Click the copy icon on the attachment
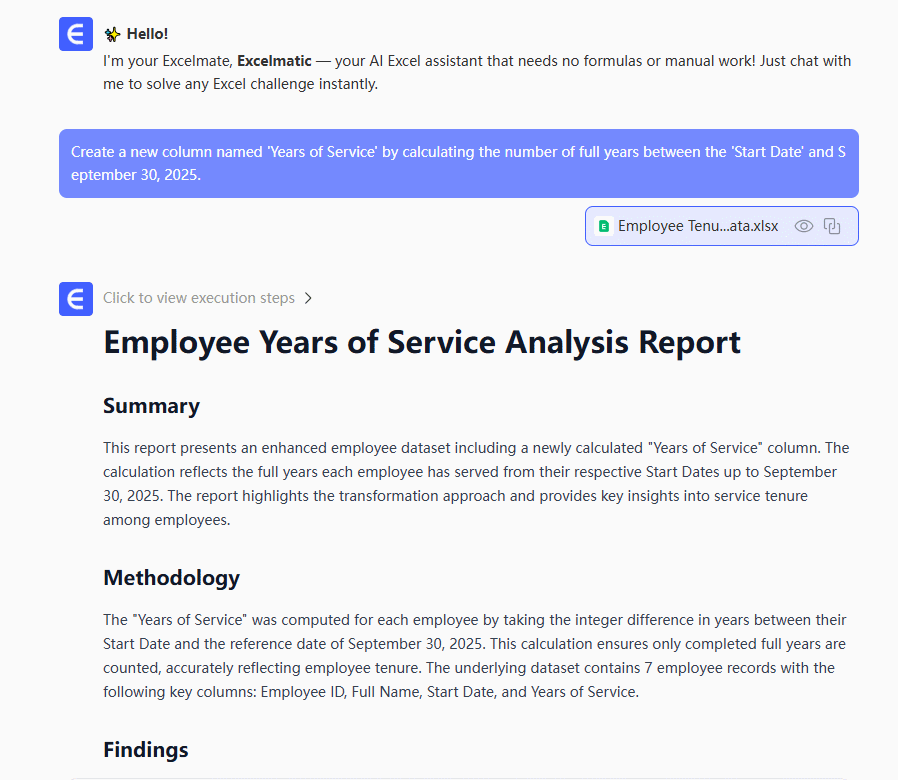Image resolution: width=898 pixels, height=780 pixels. [x=832, y=226]
